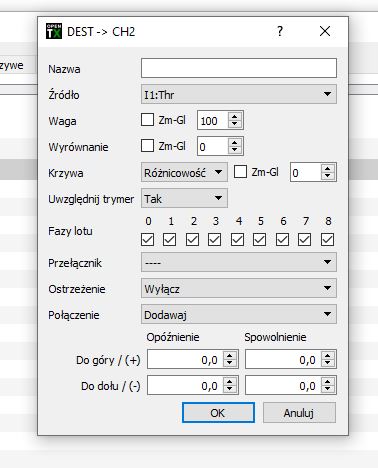This screenshot has width=378, height=468.
Task: Enable the Zm-Gl checkbox for Waga
Action: [x=147, y=120]
